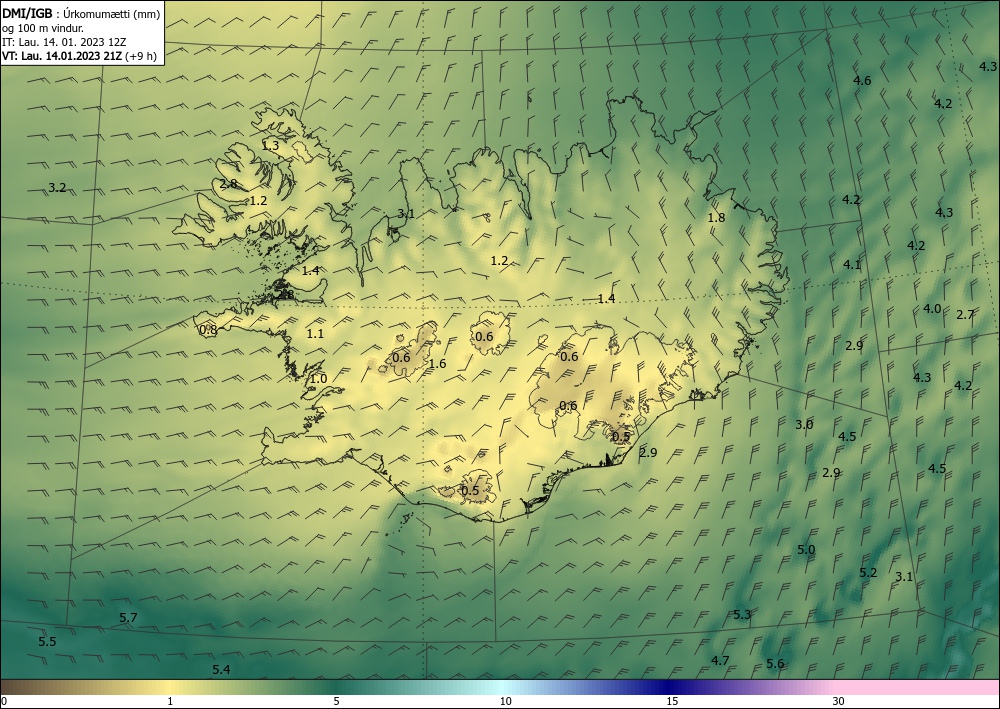Click the 4.1 value east of Iceland
The image size is (1000, 709).
tap(852, 265)
